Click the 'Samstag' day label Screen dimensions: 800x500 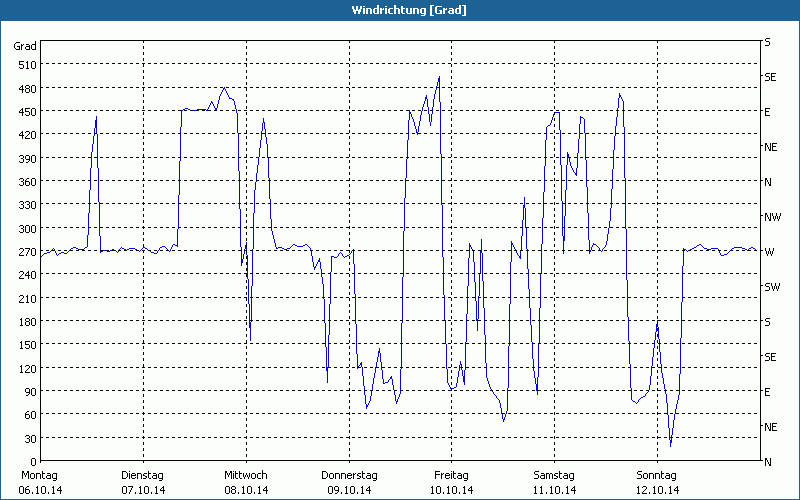[554, 476]
